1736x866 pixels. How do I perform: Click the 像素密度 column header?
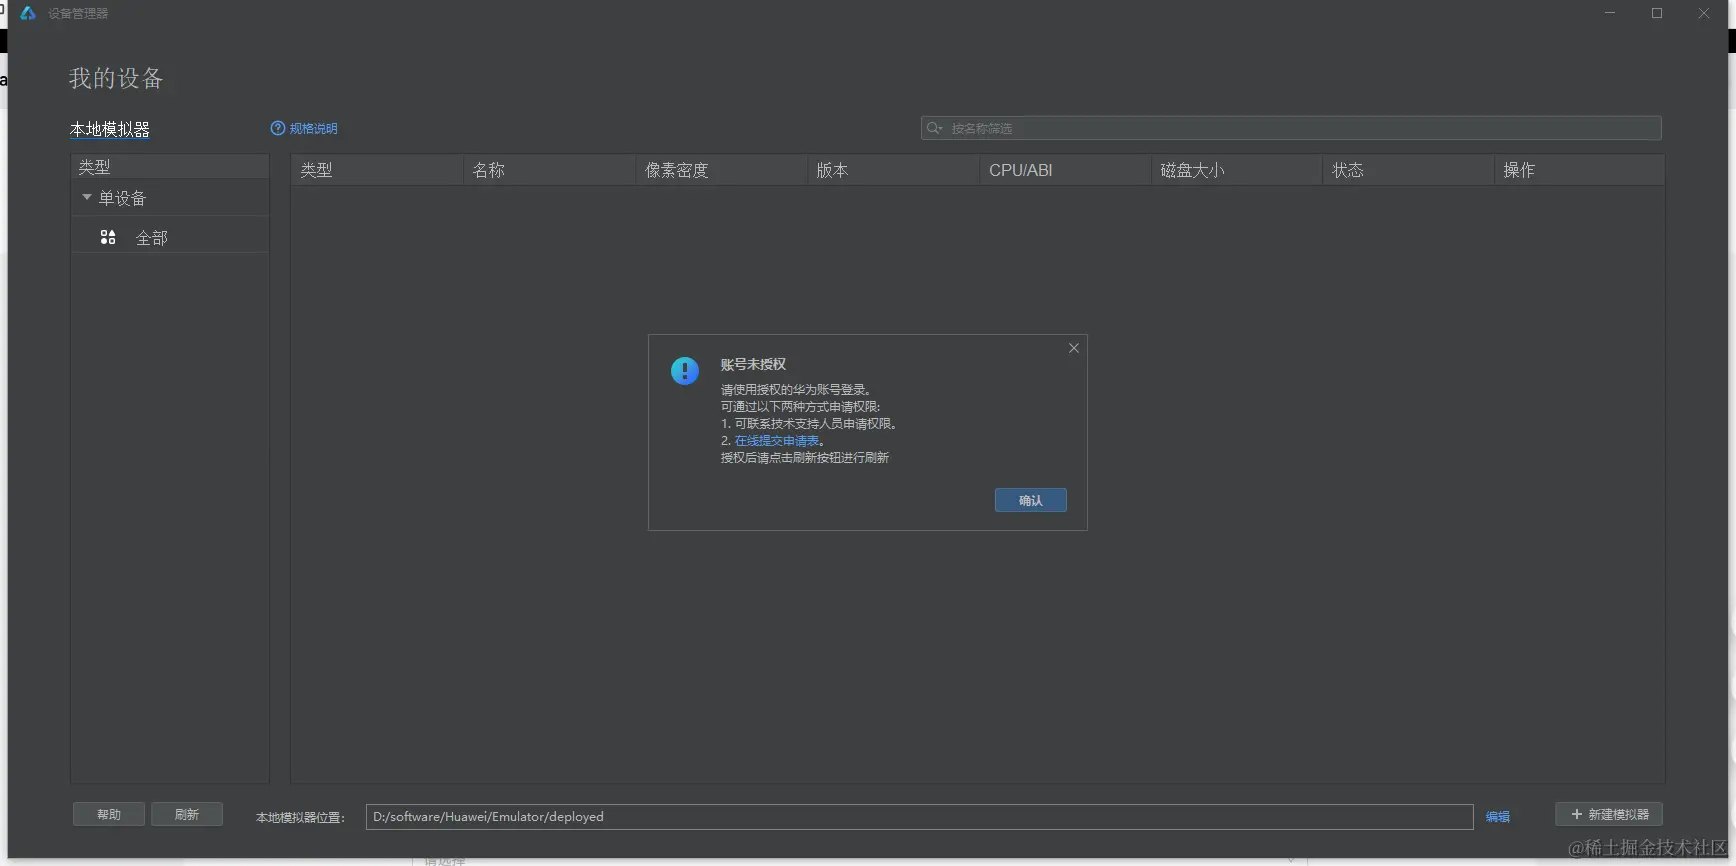pyautogui.click(x=721, y=170)
